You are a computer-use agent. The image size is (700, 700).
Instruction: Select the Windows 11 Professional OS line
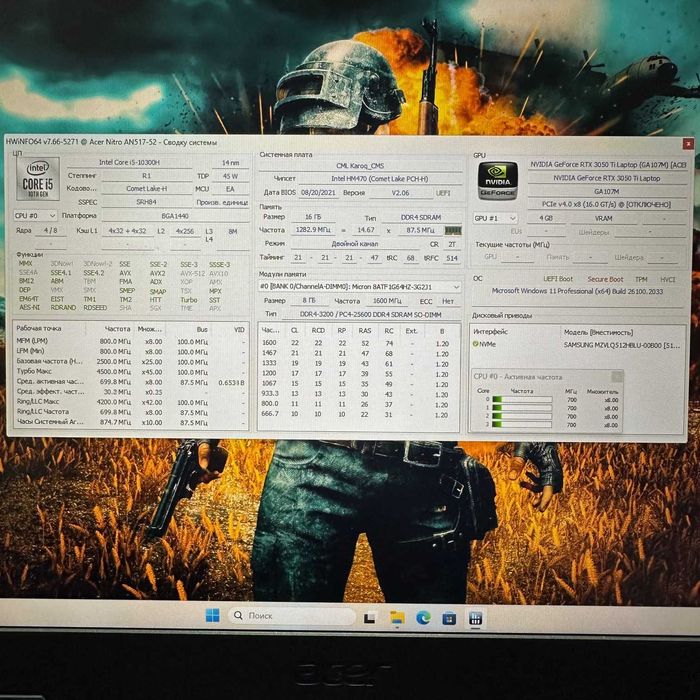(x=577, y=292)
